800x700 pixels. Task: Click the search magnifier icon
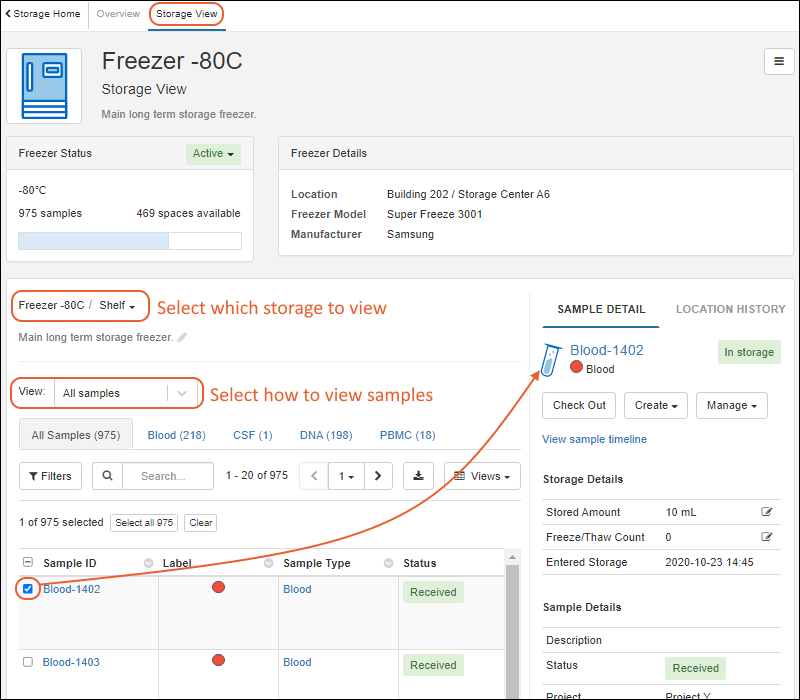tap(107, 476)
